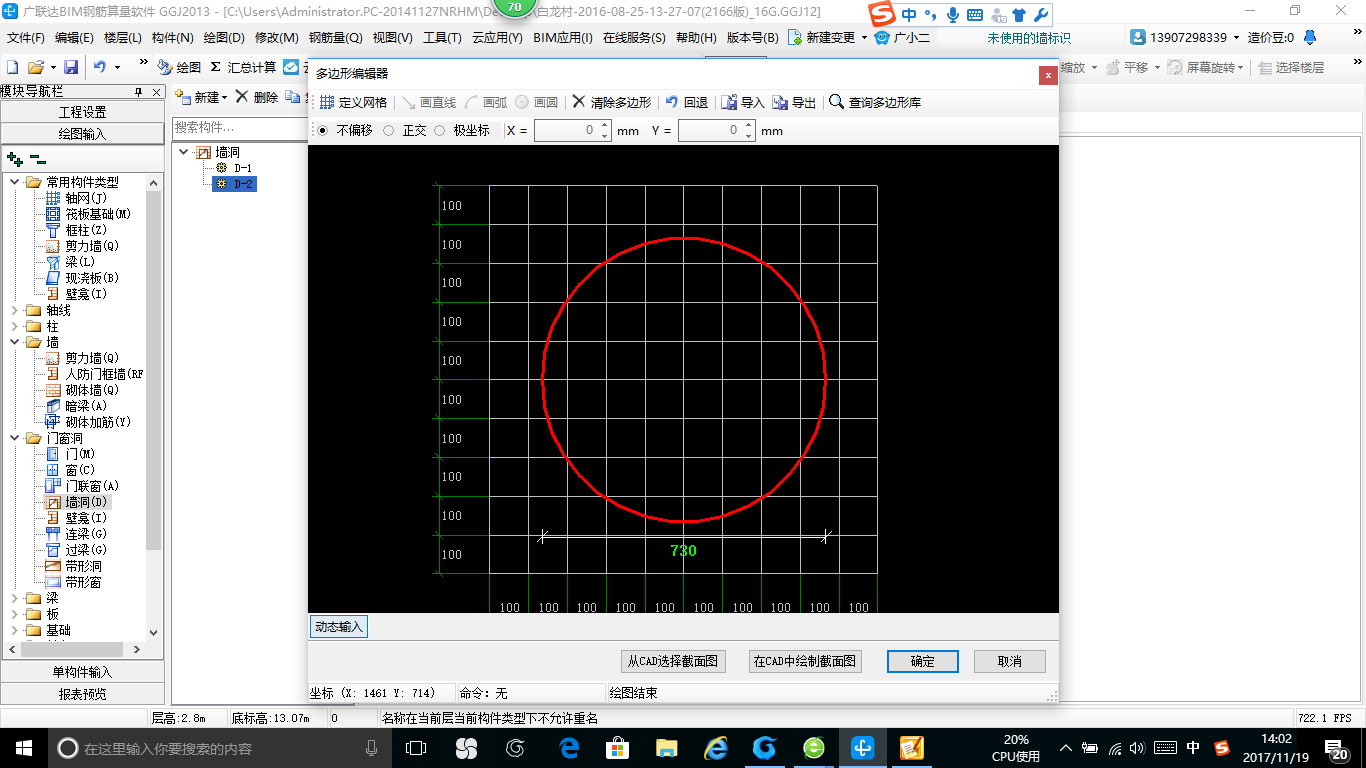Close the 多边形编辑器 dialog
1366x768 pixels.
[1047, 74]
